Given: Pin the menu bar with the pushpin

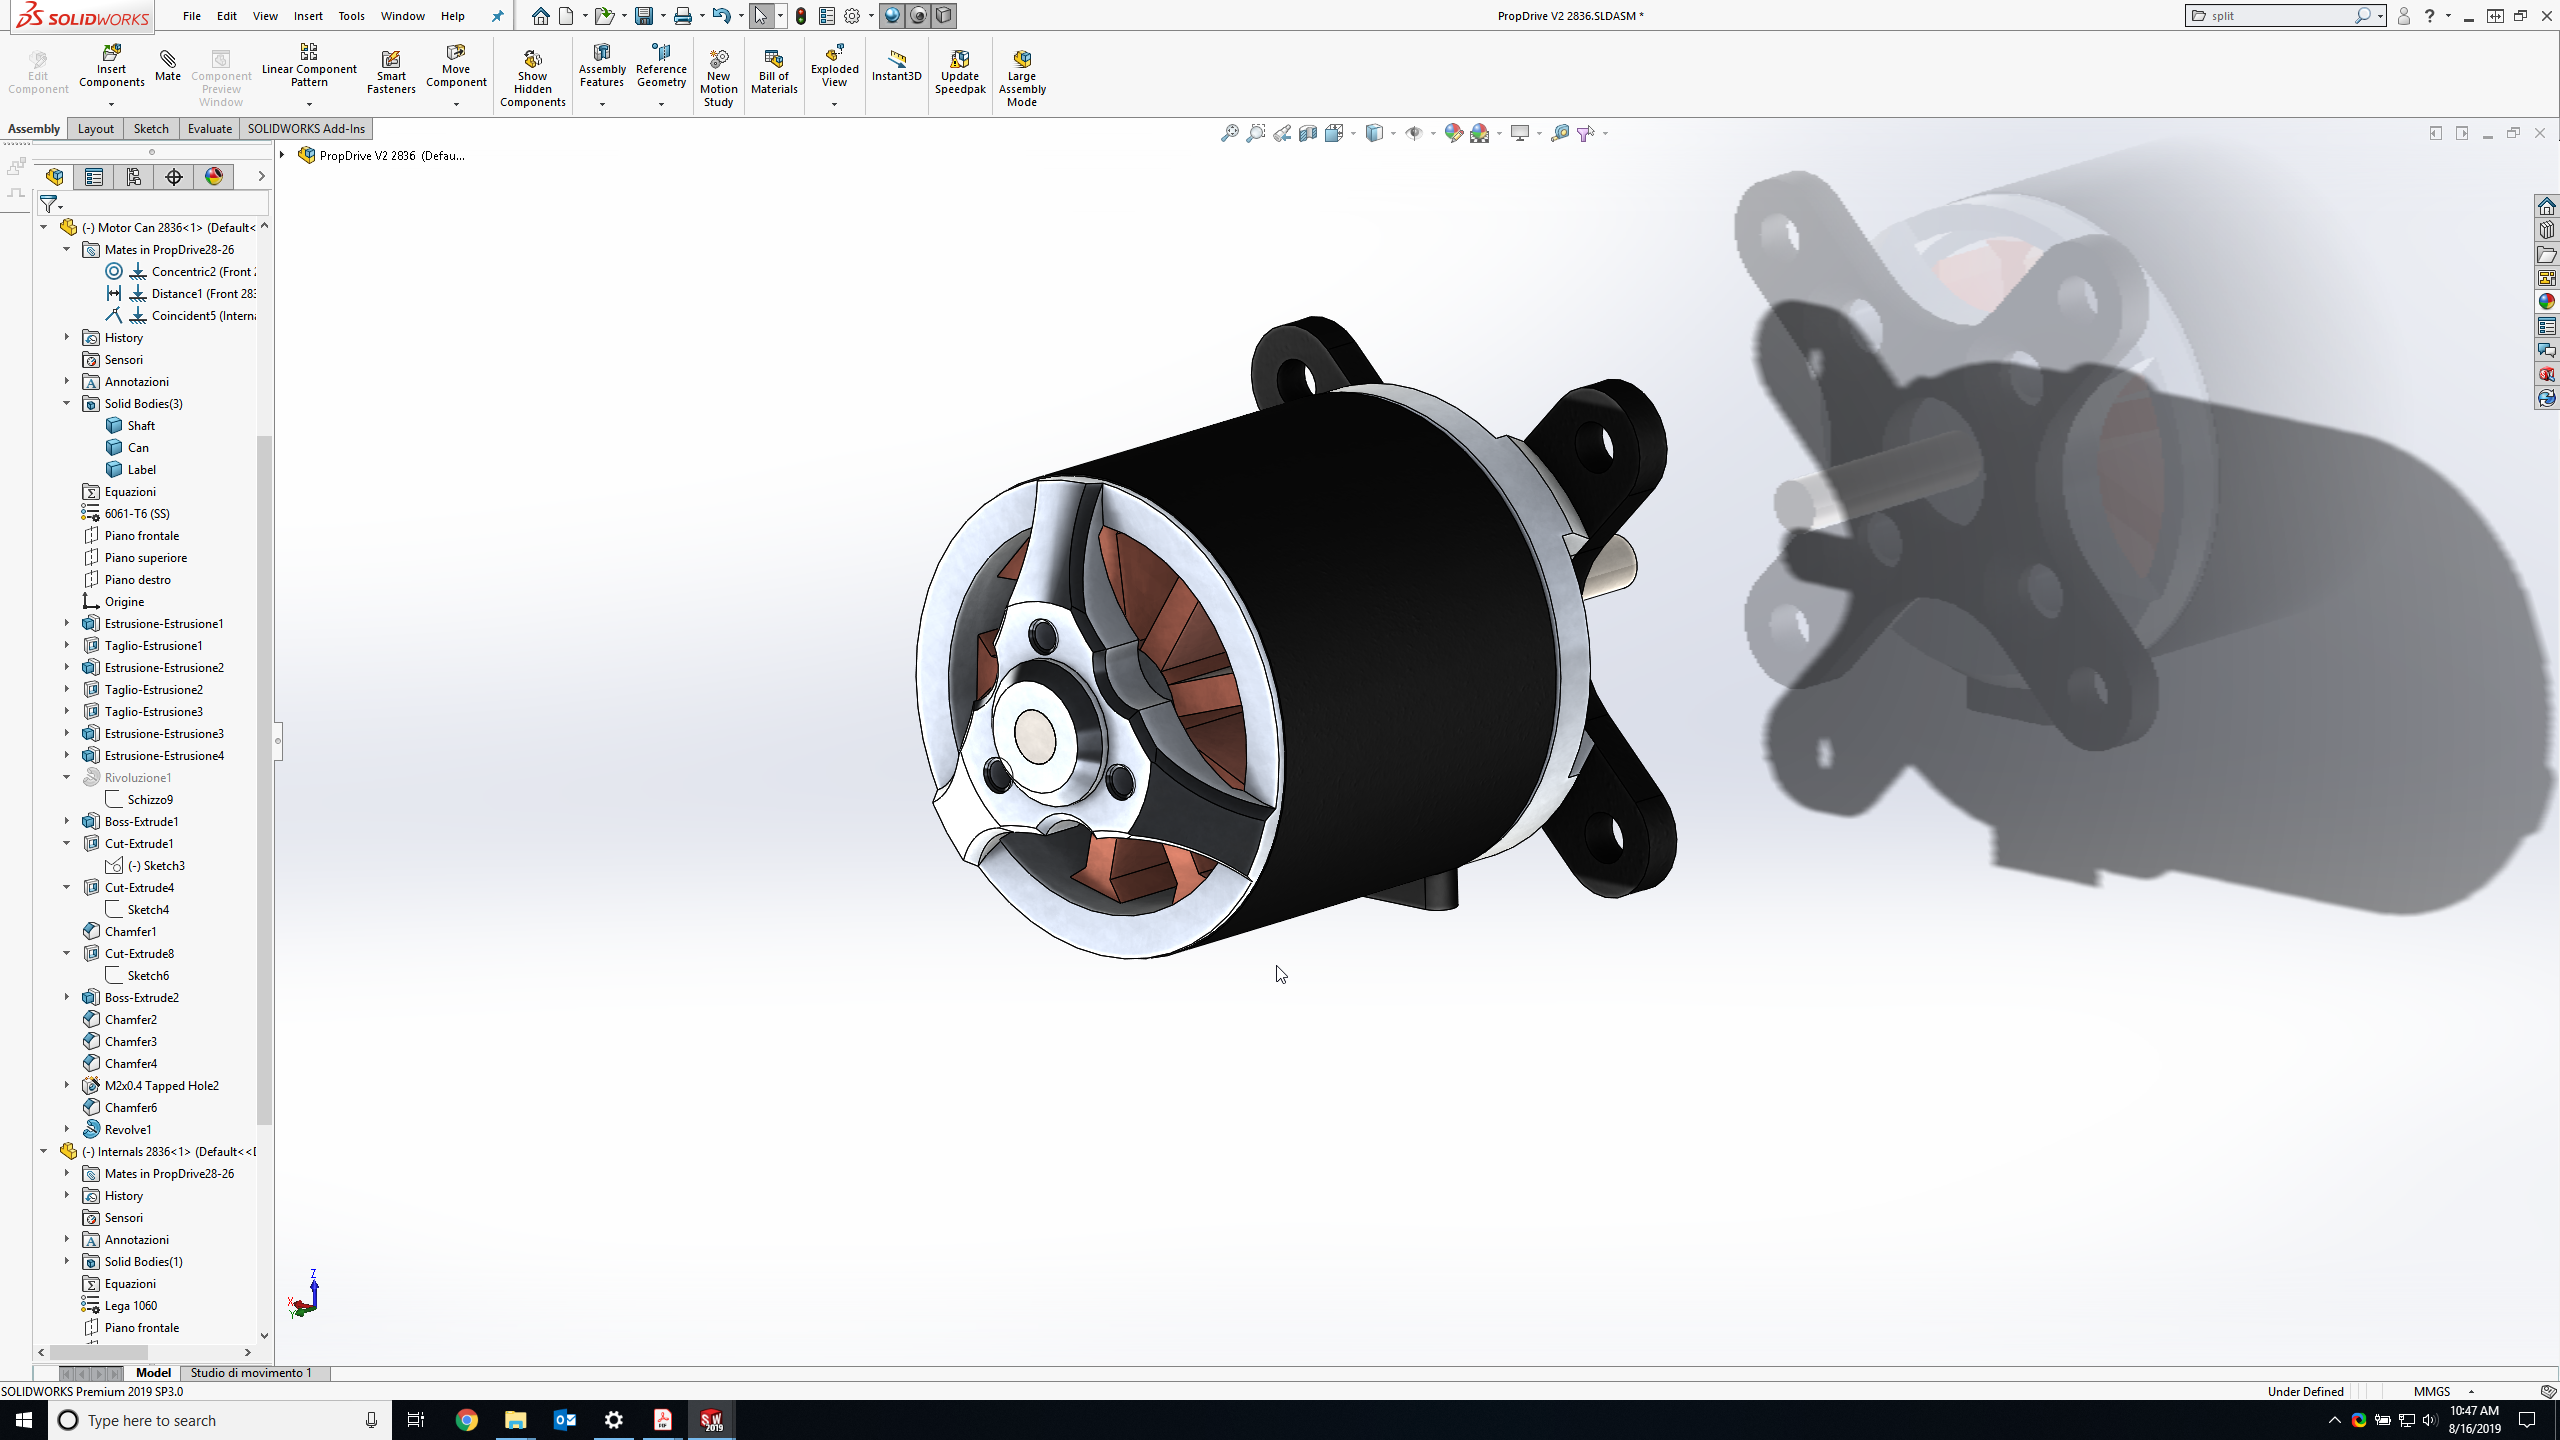Looking at the screenshot, I should tap(497, 16).
